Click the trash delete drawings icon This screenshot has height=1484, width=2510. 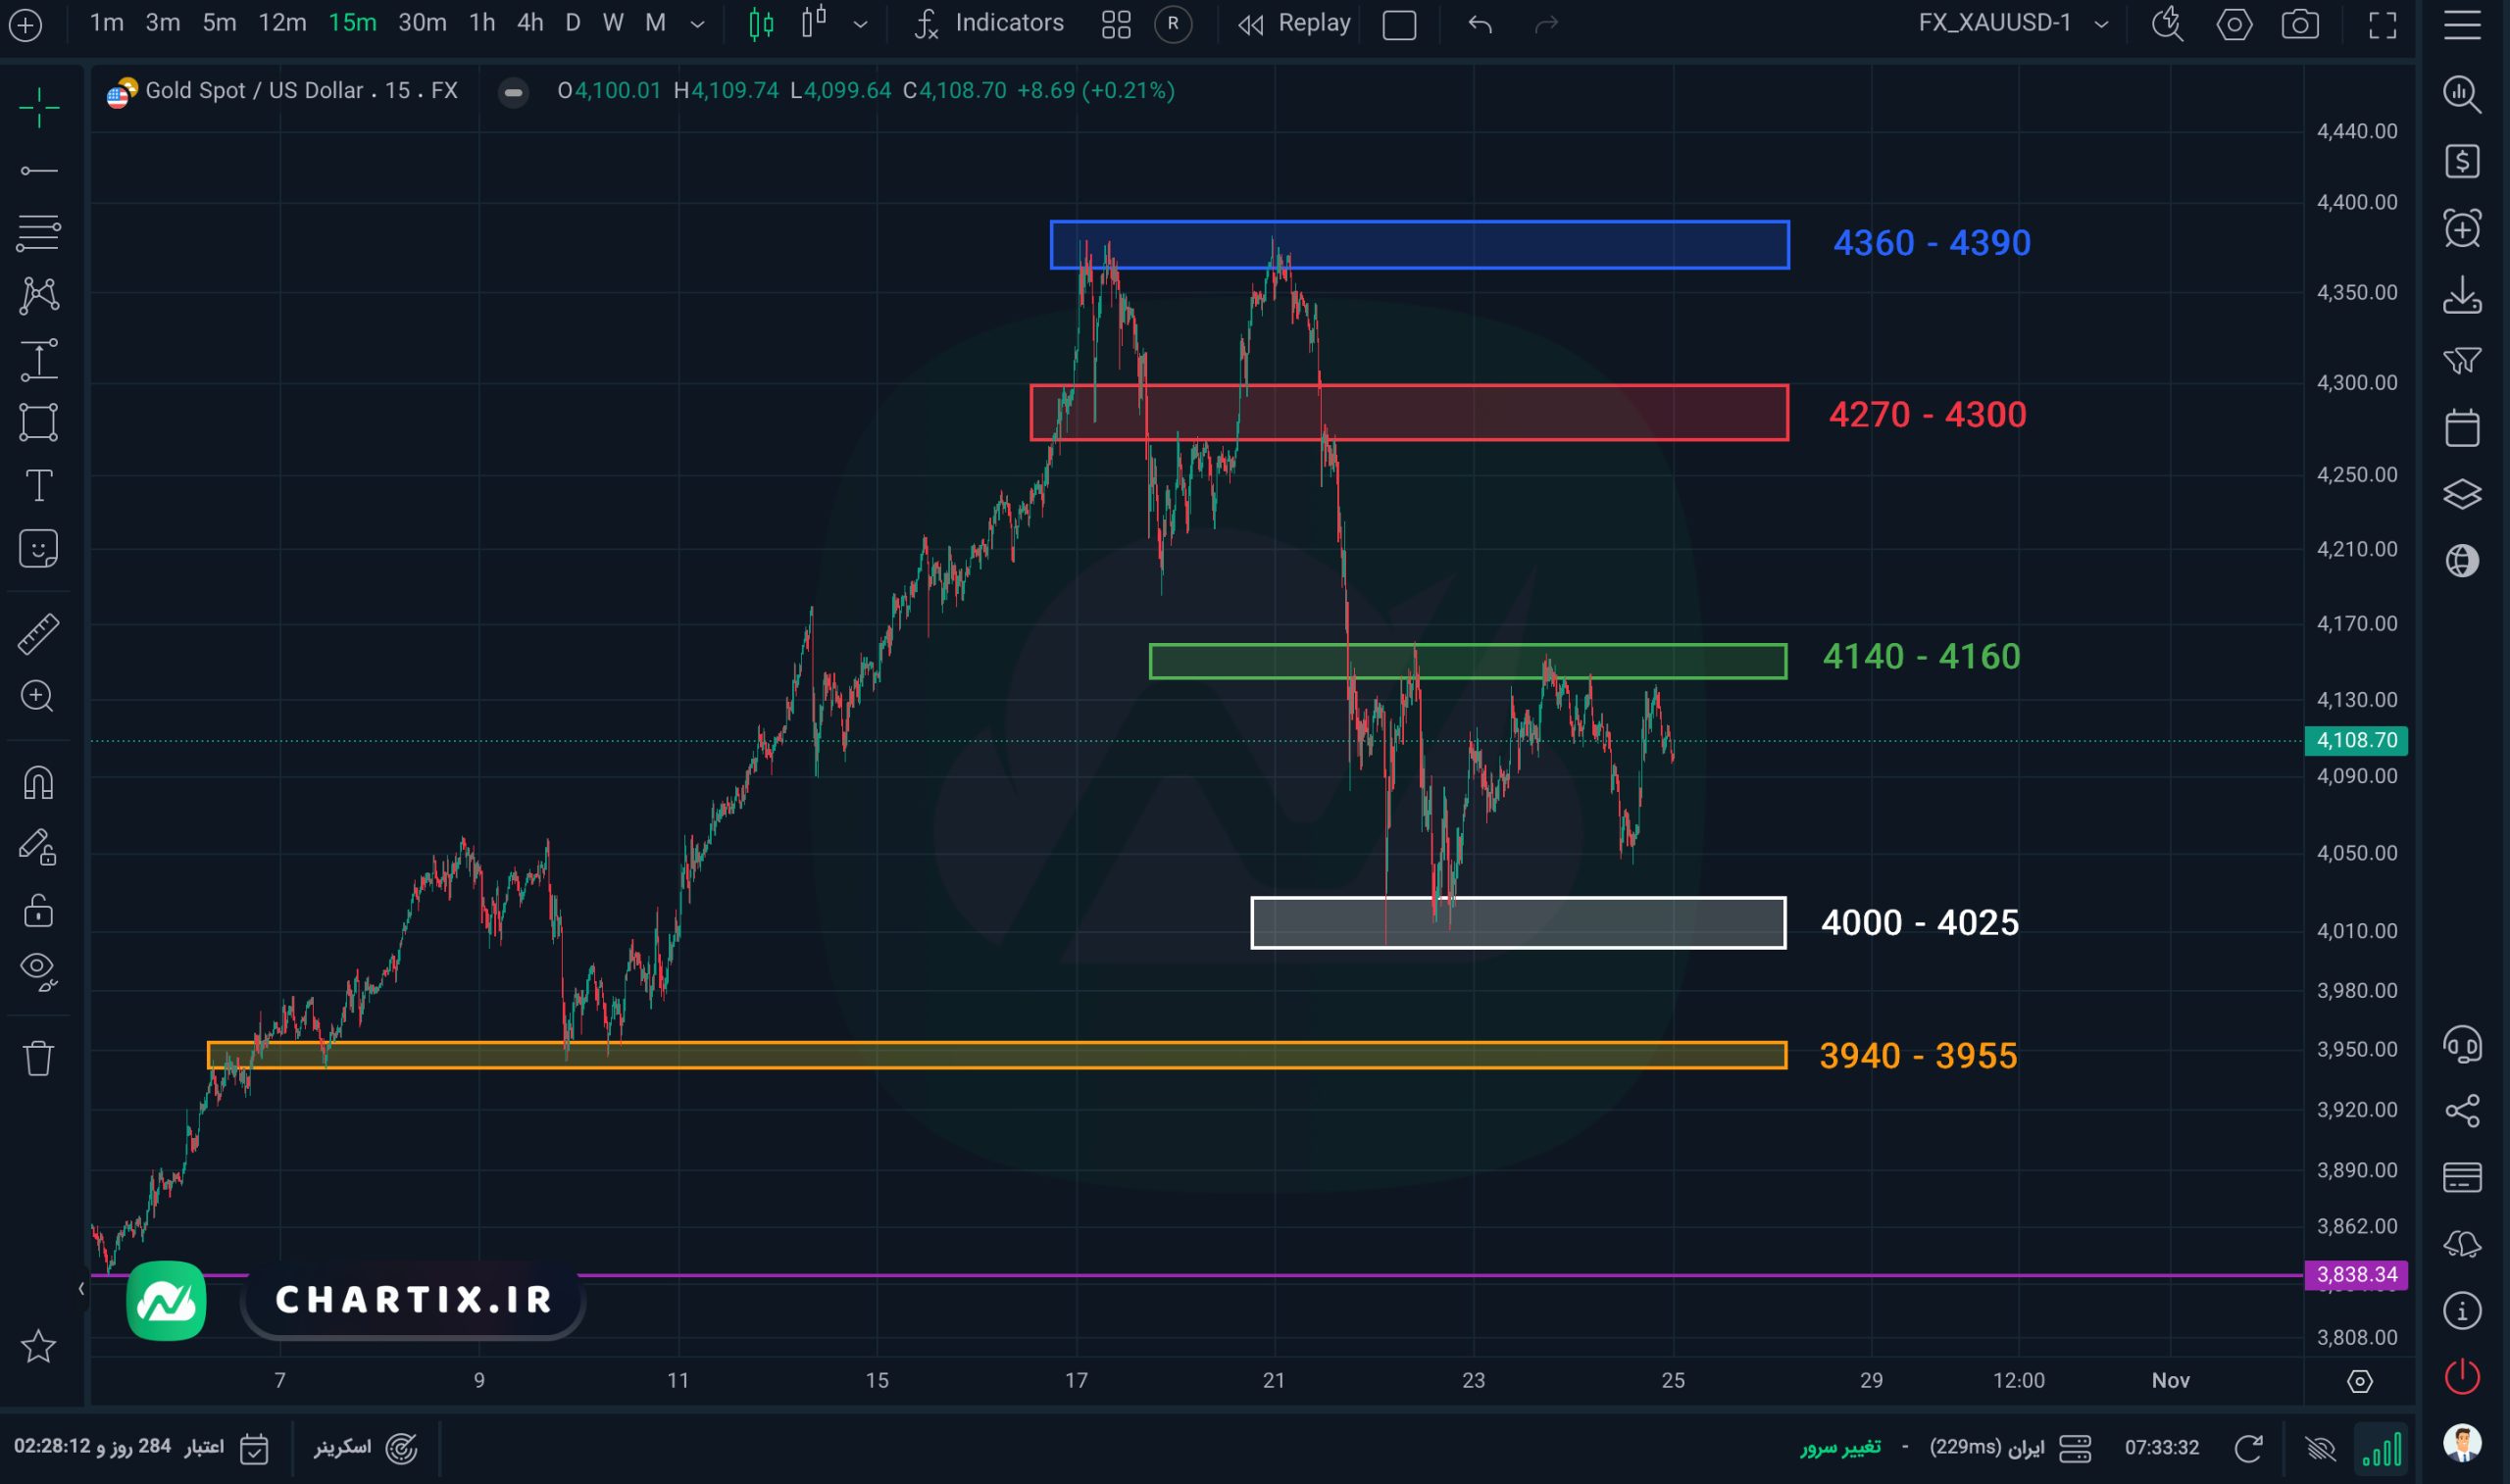(38, 1058)
